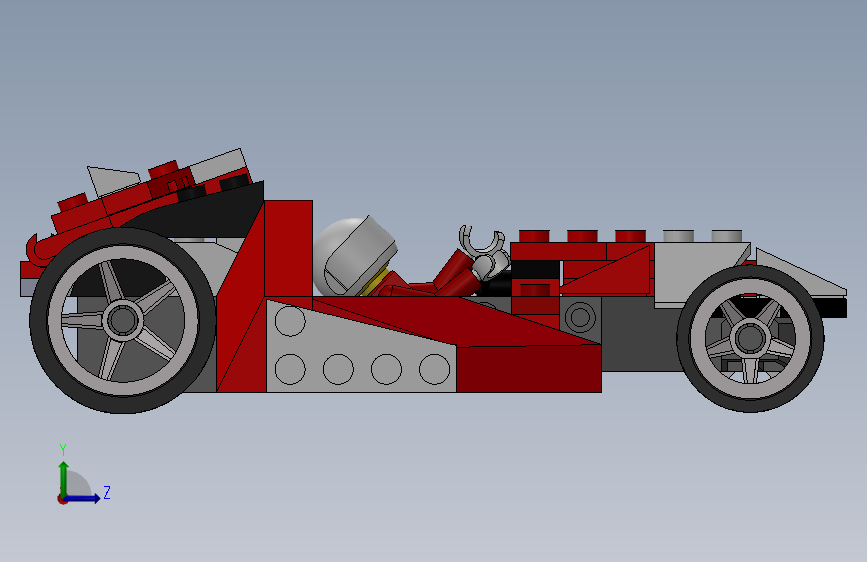Select the tall red brick behind the driver

[288, 248]
